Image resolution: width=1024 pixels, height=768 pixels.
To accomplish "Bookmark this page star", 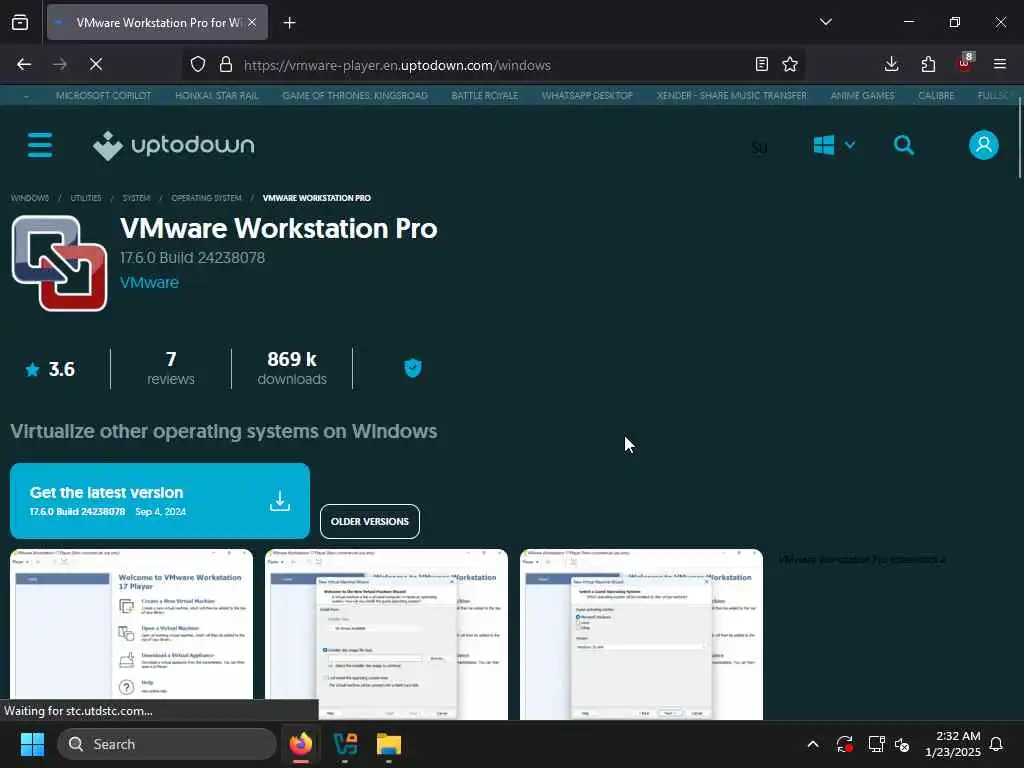I will click(x=790, y=64).
